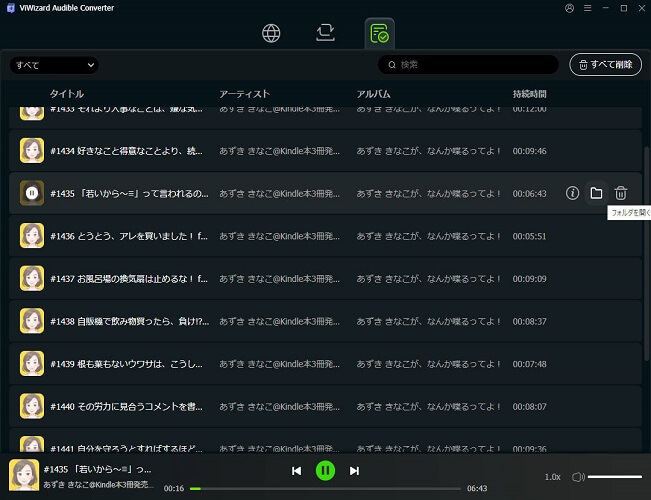Switch to the converting list tab
The width and height of the screenshot is (651, 500).
326,33
